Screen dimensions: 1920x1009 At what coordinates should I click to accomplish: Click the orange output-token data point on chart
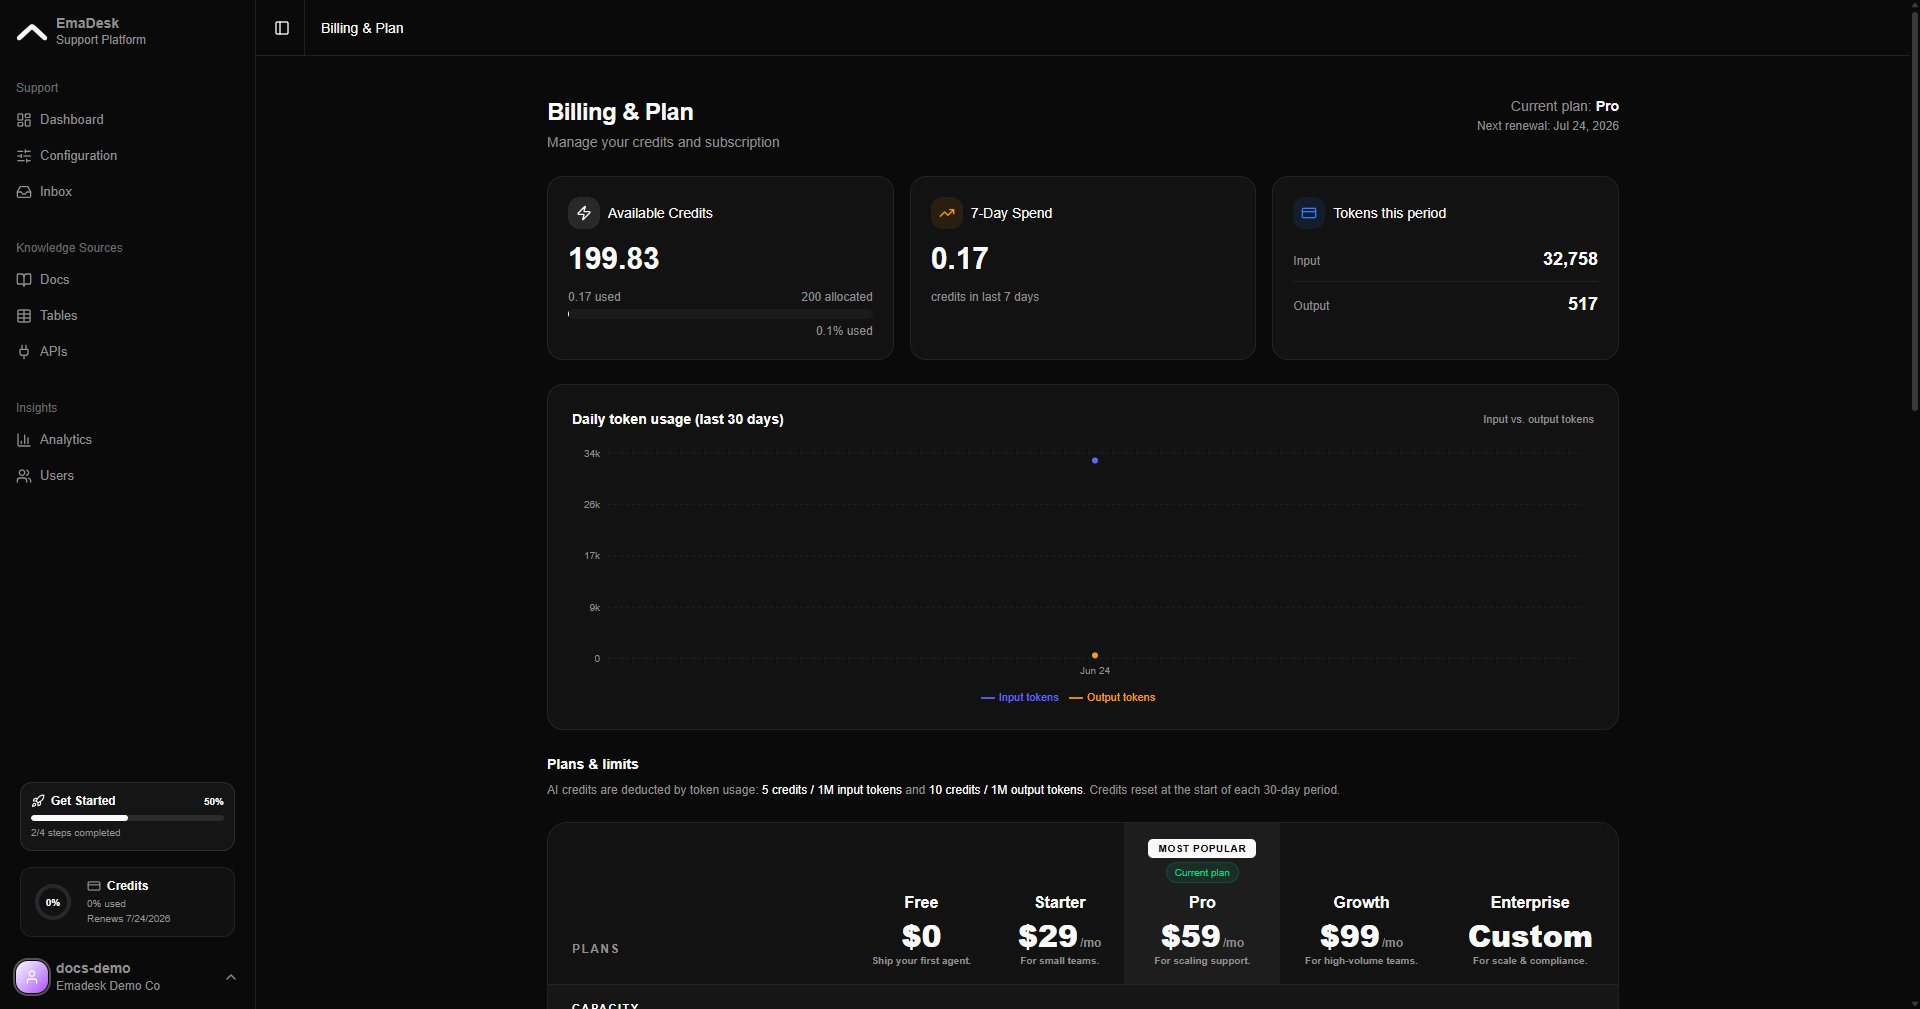coord(1095,656)
